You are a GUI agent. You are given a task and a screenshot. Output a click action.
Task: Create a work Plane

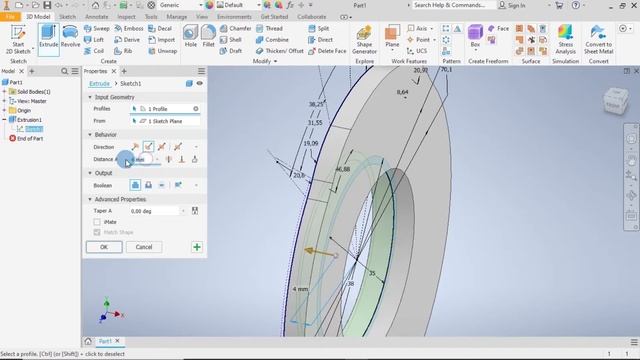pos(392,37)
